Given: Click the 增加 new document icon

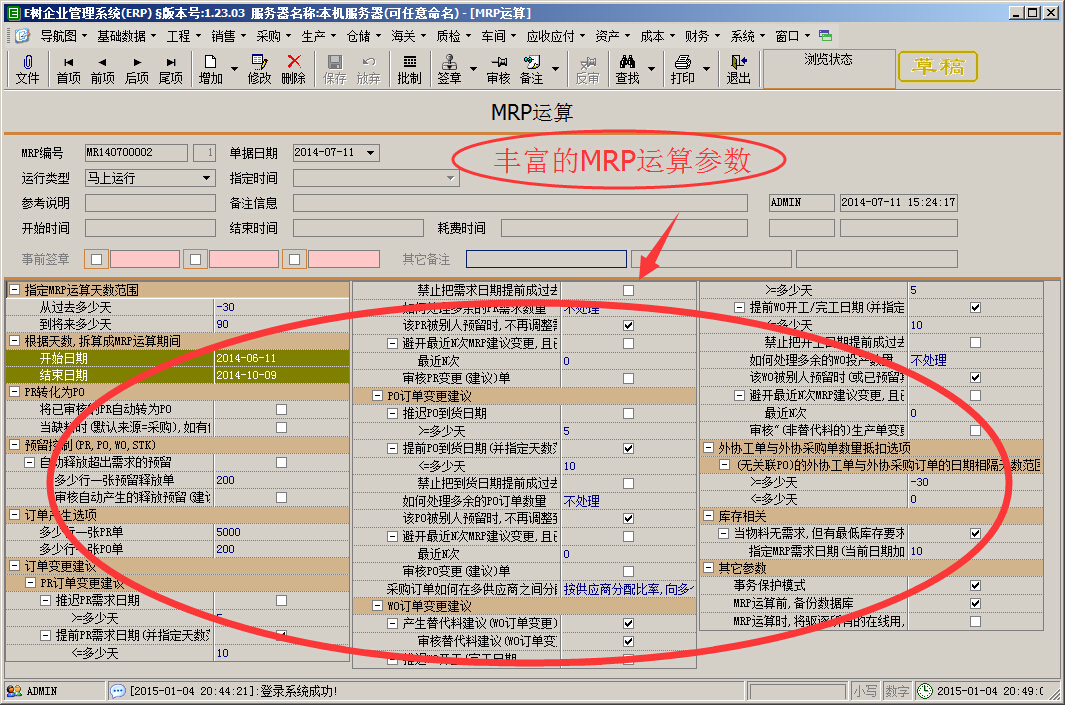Looking at the screenshot, I should coord(211,69).
